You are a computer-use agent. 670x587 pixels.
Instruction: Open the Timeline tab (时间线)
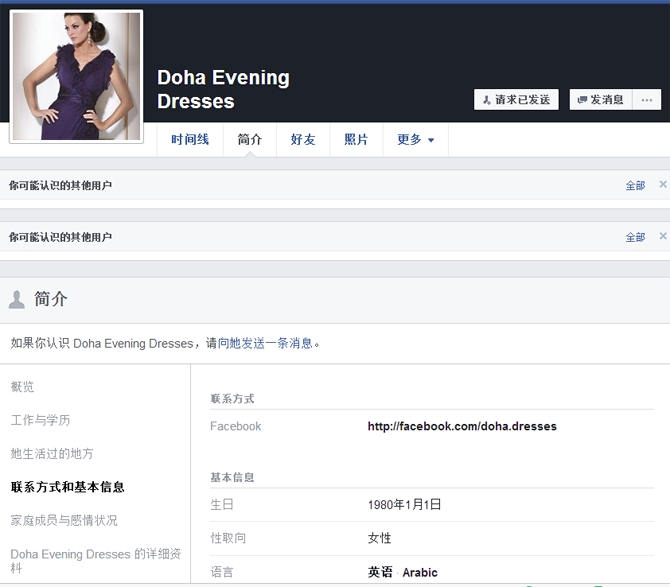(190, 140)
